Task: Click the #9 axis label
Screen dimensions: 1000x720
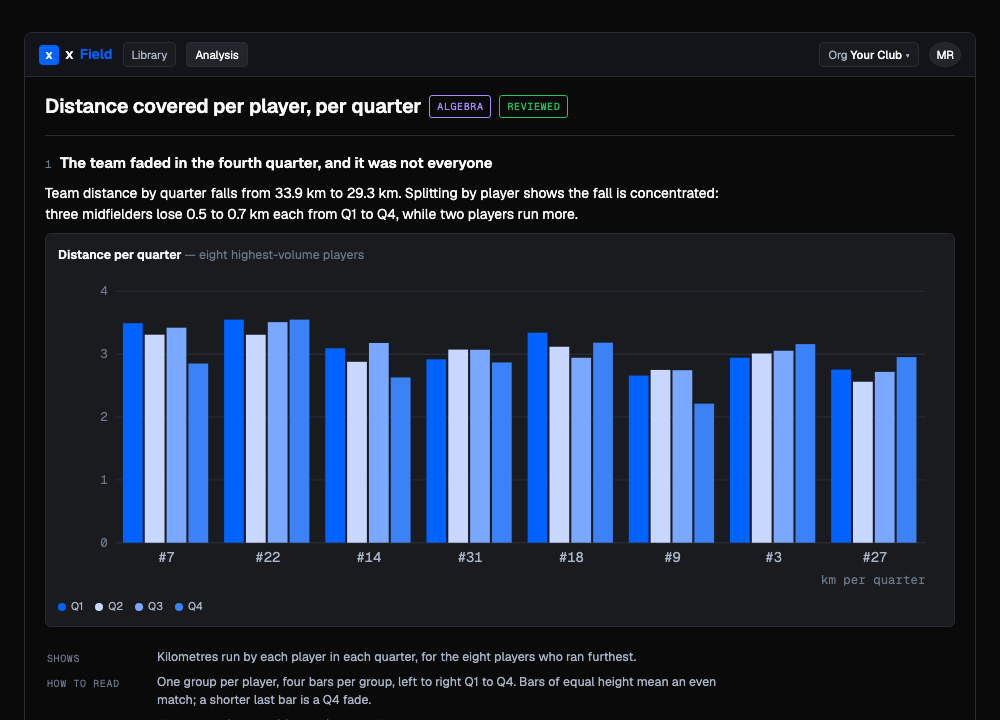Action: click(x=672, y=557)
